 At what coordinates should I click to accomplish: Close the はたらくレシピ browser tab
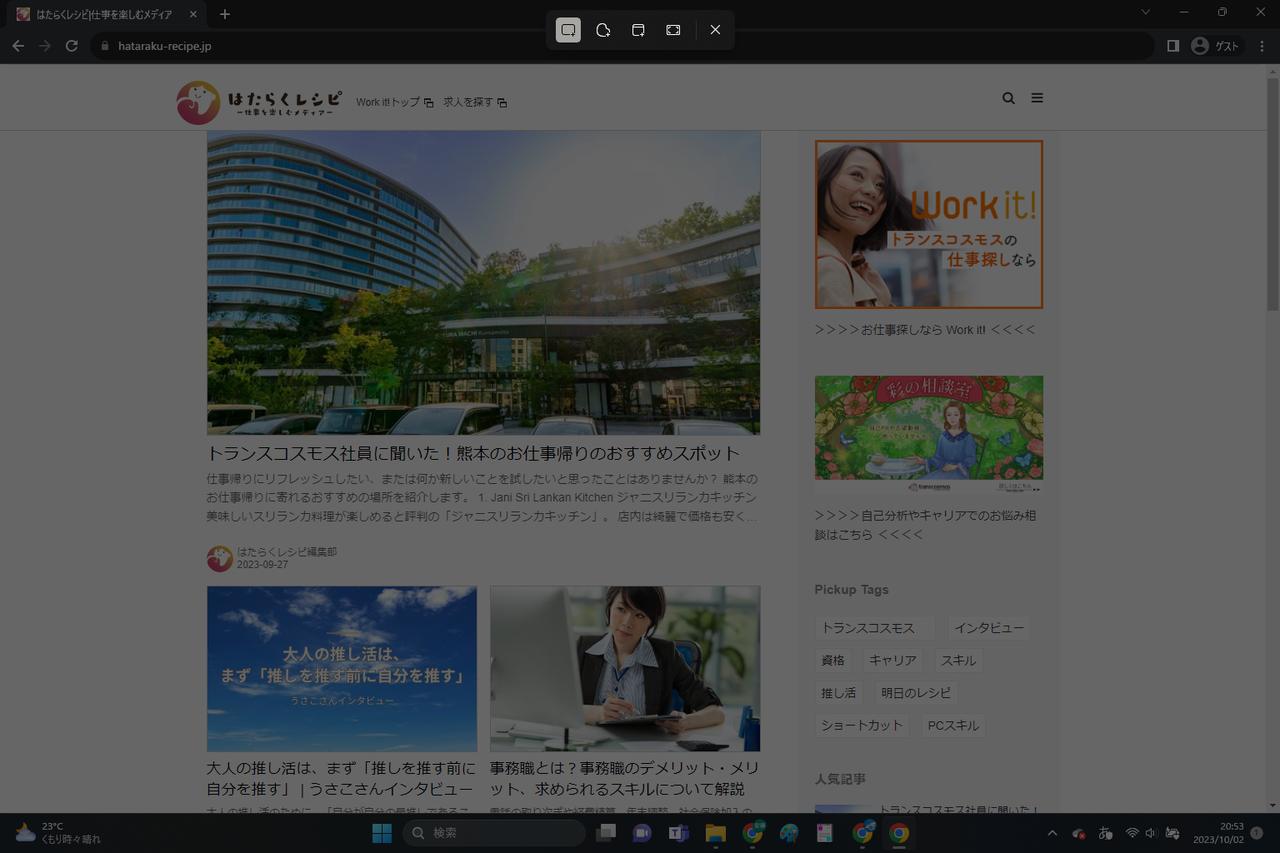point(193,14)
